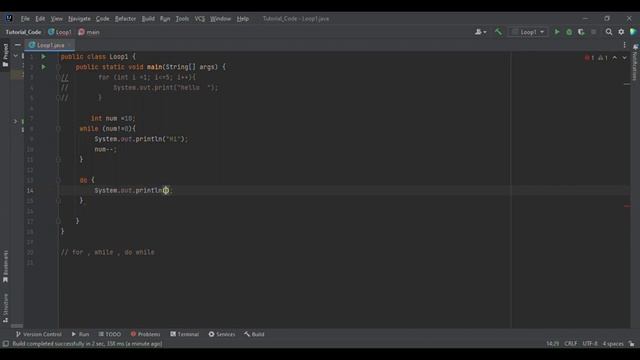
Task: Open editor tab options three-dot icon
Action: pos(624,45)
